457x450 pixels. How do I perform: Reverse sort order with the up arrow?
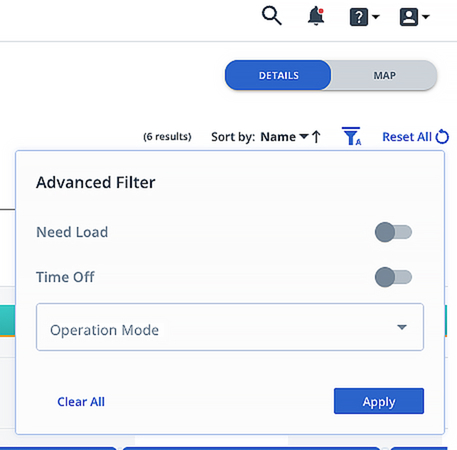tap(316, 137)
